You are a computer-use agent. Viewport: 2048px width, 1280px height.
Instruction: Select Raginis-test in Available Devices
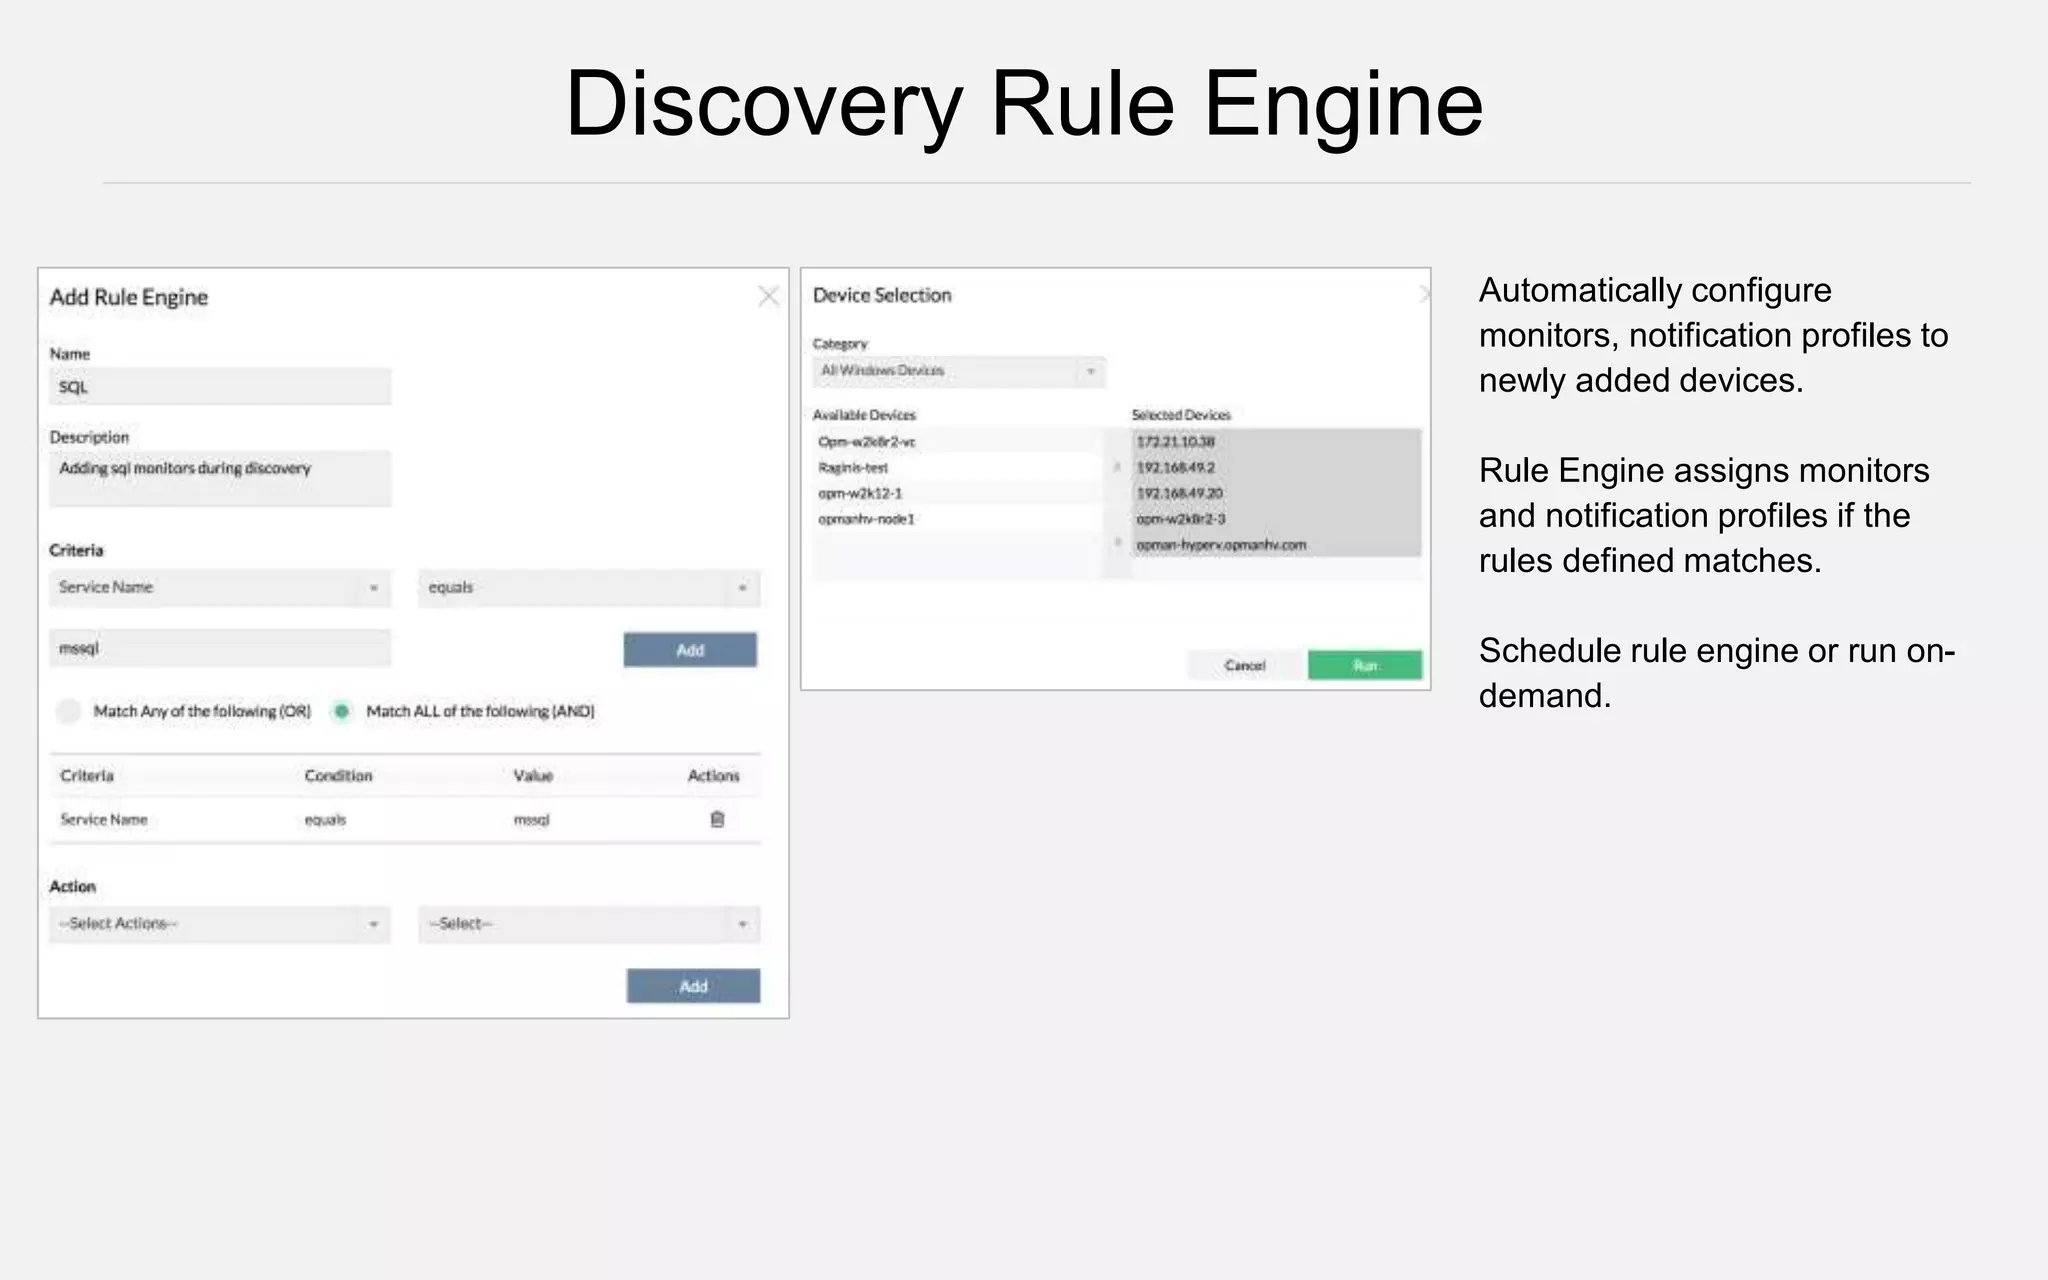pos(853,467)
